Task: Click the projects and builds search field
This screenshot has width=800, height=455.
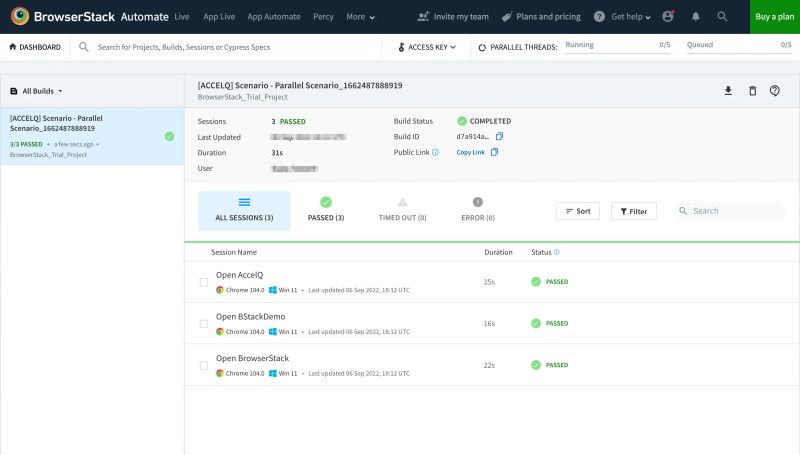Action: pyautogui.click(x=226, y=47)
